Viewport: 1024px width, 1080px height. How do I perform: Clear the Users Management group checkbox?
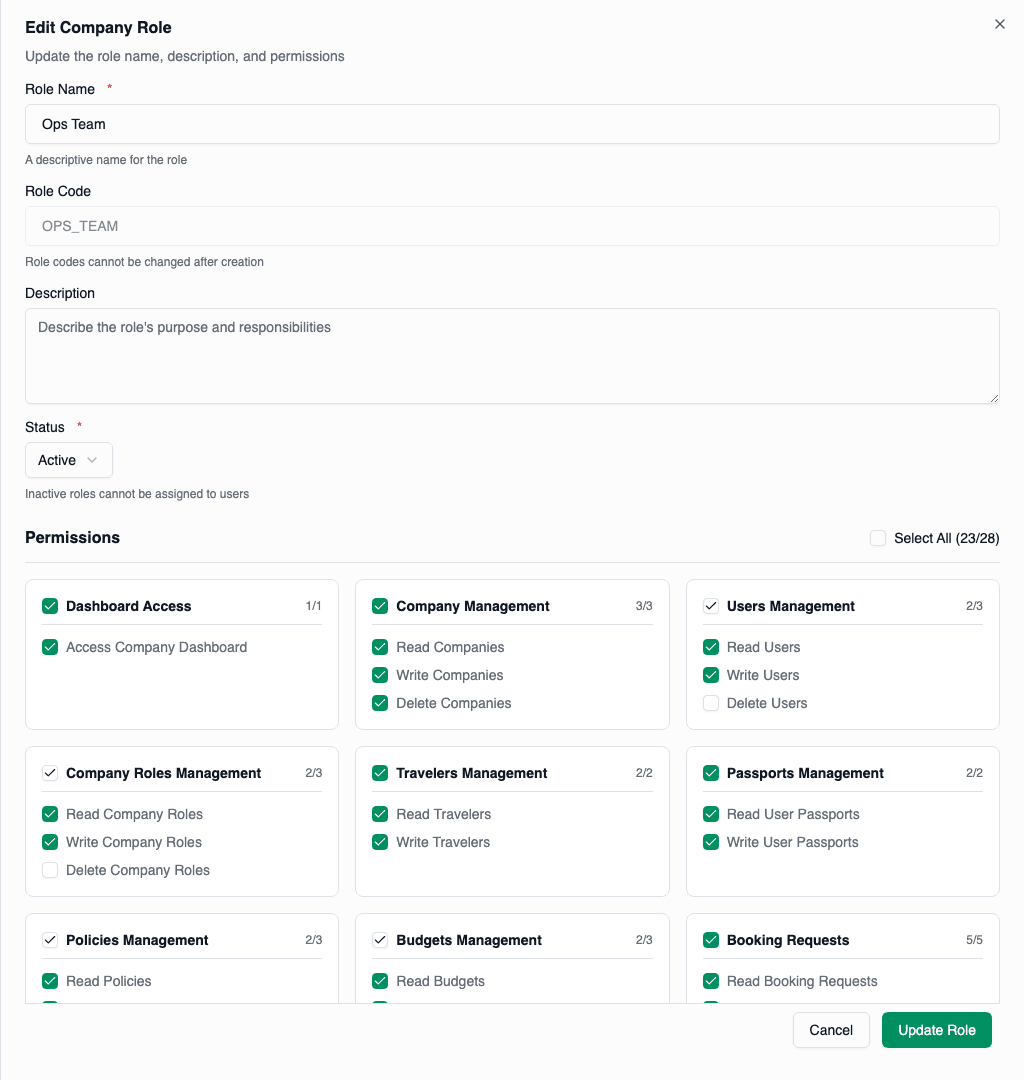pos(710,606)
